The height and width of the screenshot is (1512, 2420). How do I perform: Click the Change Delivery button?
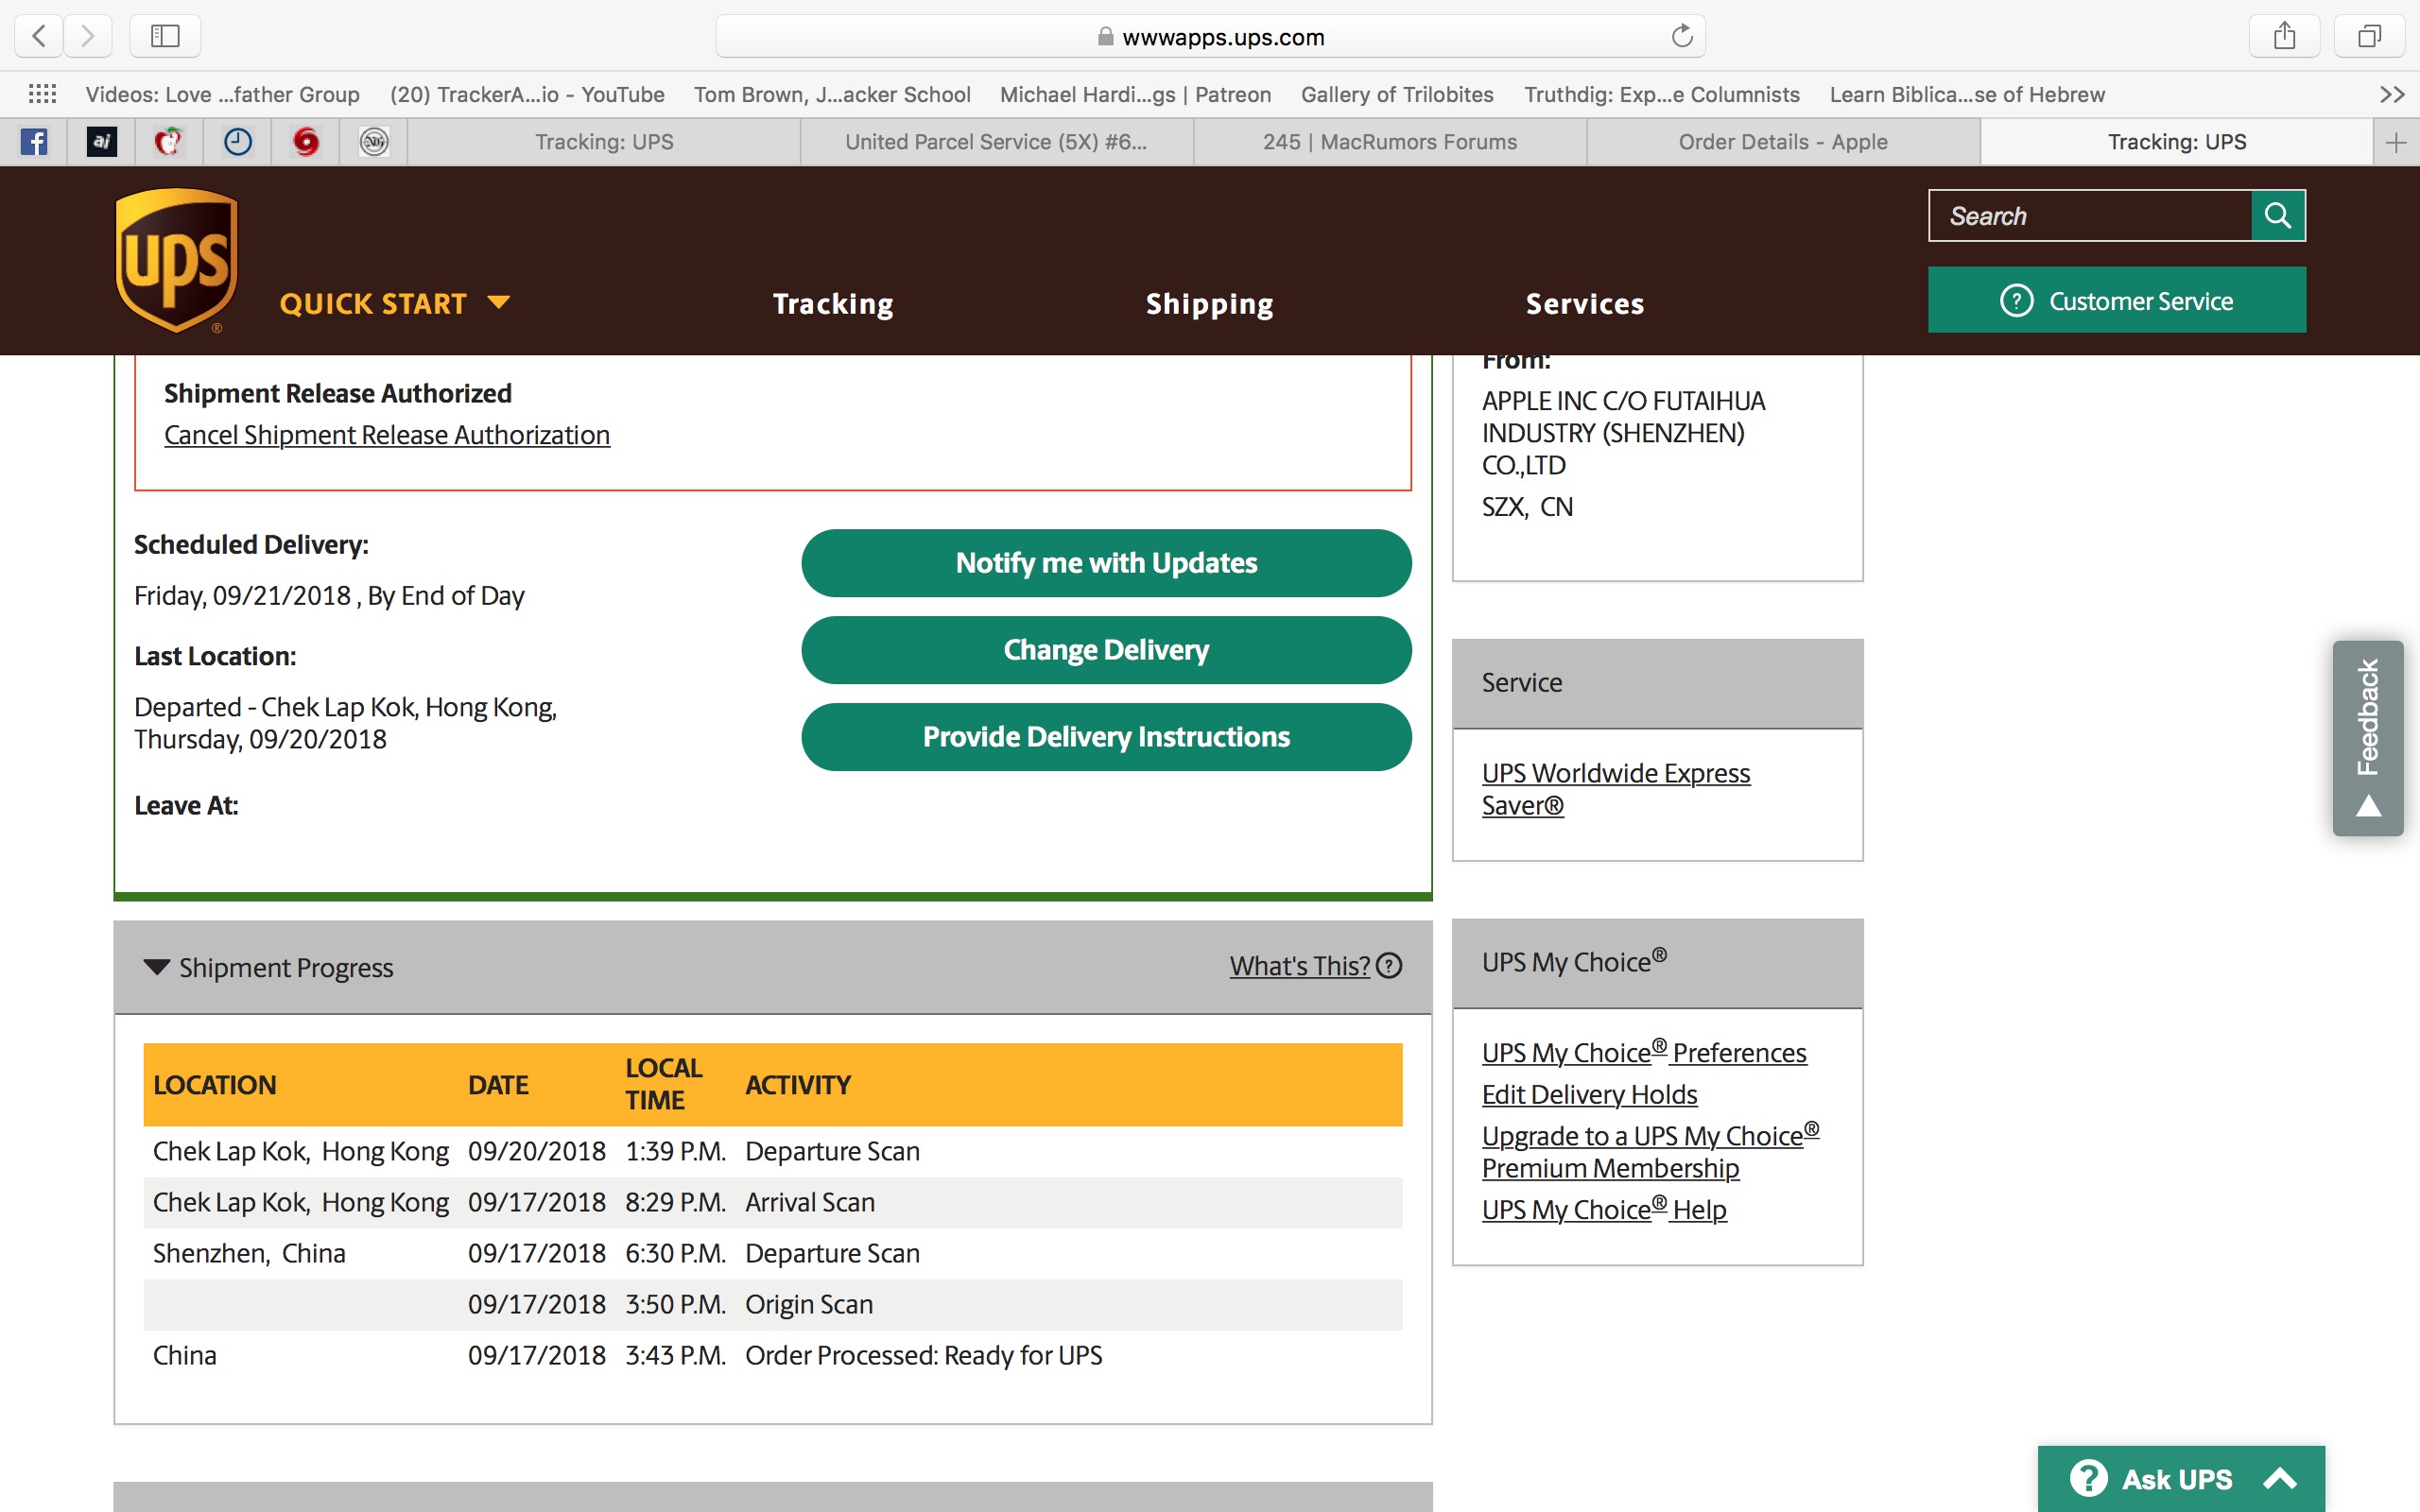tap(1106, 650)
